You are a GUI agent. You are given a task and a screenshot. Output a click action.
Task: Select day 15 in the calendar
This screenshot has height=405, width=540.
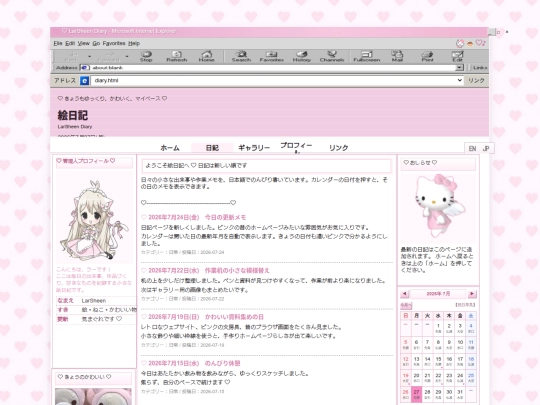pos(438,361)
